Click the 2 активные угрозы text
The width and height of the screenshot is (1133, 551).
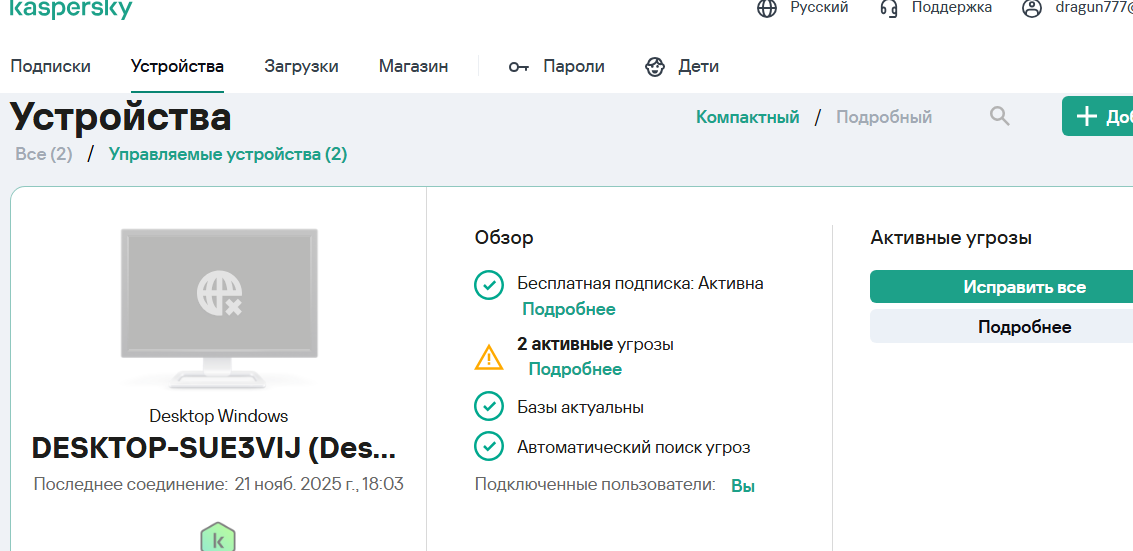[595, 344]
